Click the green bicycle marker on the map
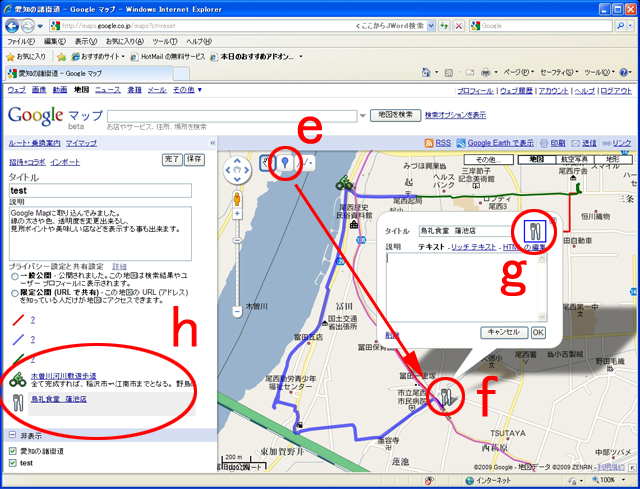The width and height of the screenshot is (640, 489). click(x=344, y=183)
